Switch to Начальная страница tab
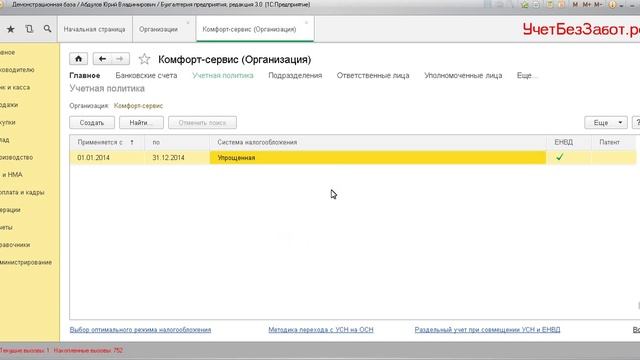This screenshot has height=360, width=640. 94,29
